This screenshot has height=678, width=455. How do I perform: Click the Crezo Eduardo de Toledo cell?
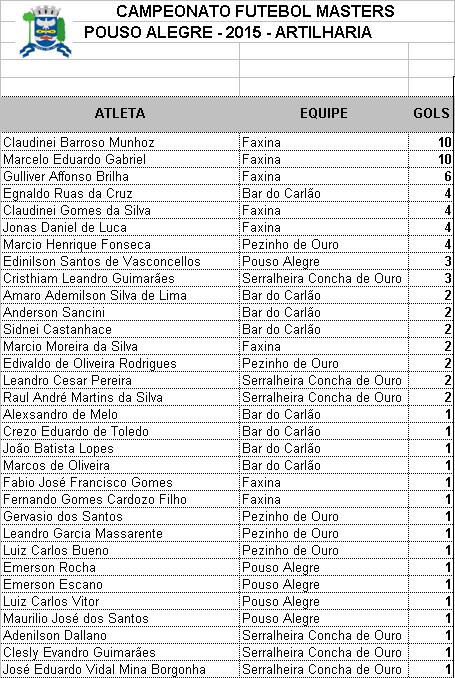[120, 431]
